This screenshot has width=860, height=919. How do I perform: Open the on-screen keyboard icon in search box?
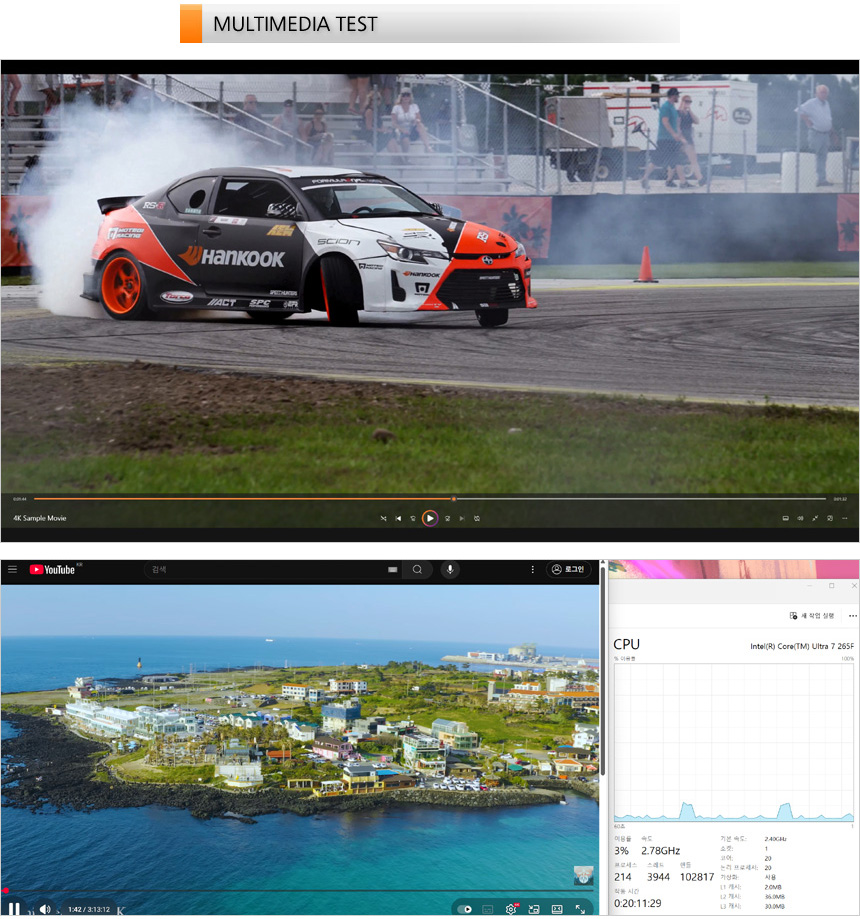click(x=392, y=569)
